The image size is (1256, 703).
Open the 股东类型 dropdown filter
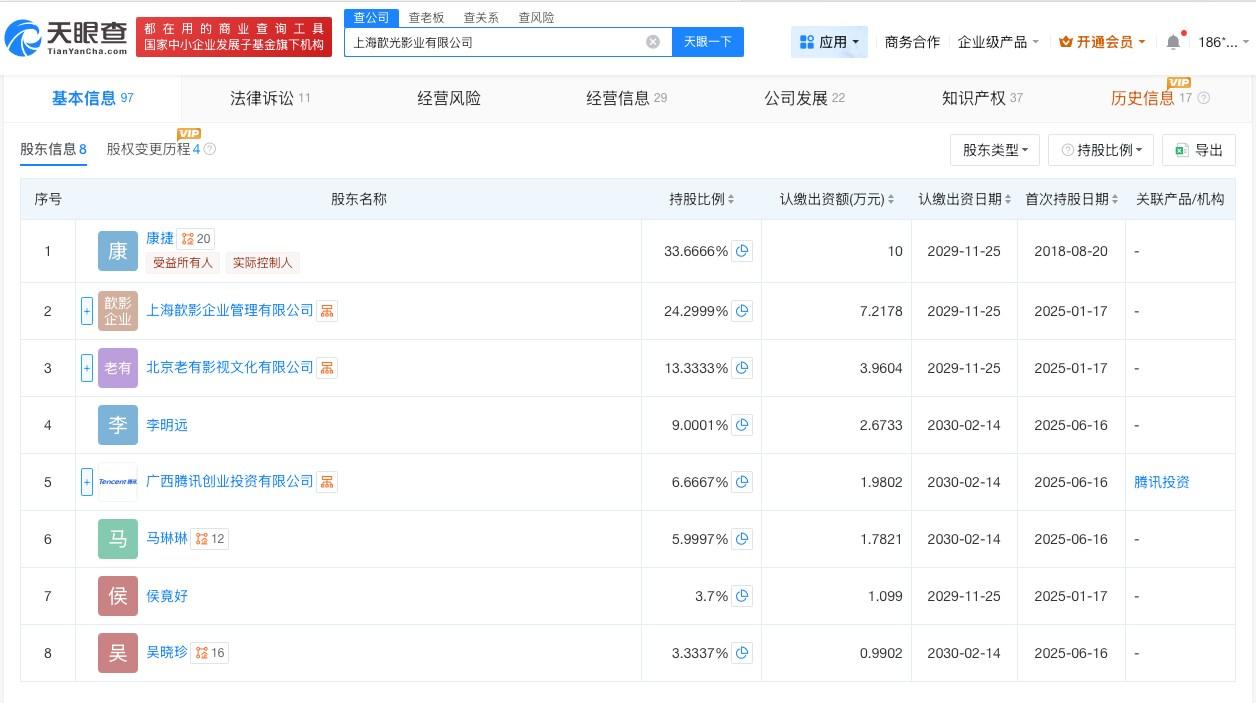pyautogui.click(x=995, y=150)
